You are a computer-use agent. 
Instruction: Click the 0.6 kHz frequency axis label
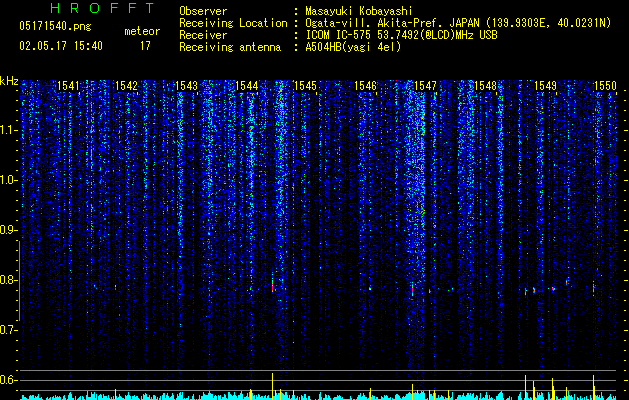click(x=8, y=380)
